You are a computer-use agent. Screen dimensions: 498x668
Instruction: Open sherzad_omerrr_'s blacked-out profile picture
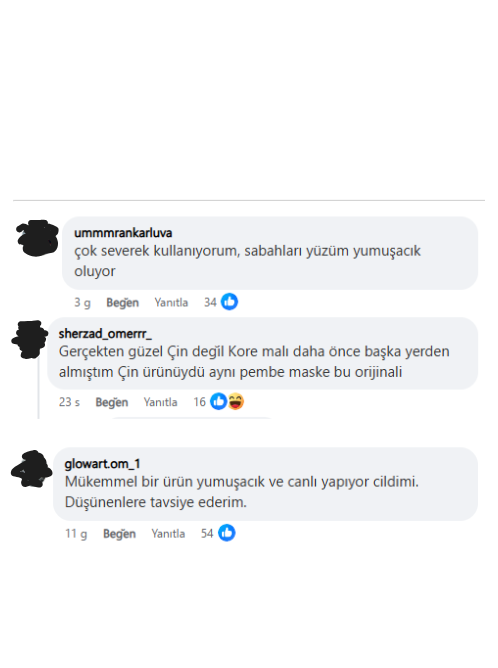click(30, 339)
